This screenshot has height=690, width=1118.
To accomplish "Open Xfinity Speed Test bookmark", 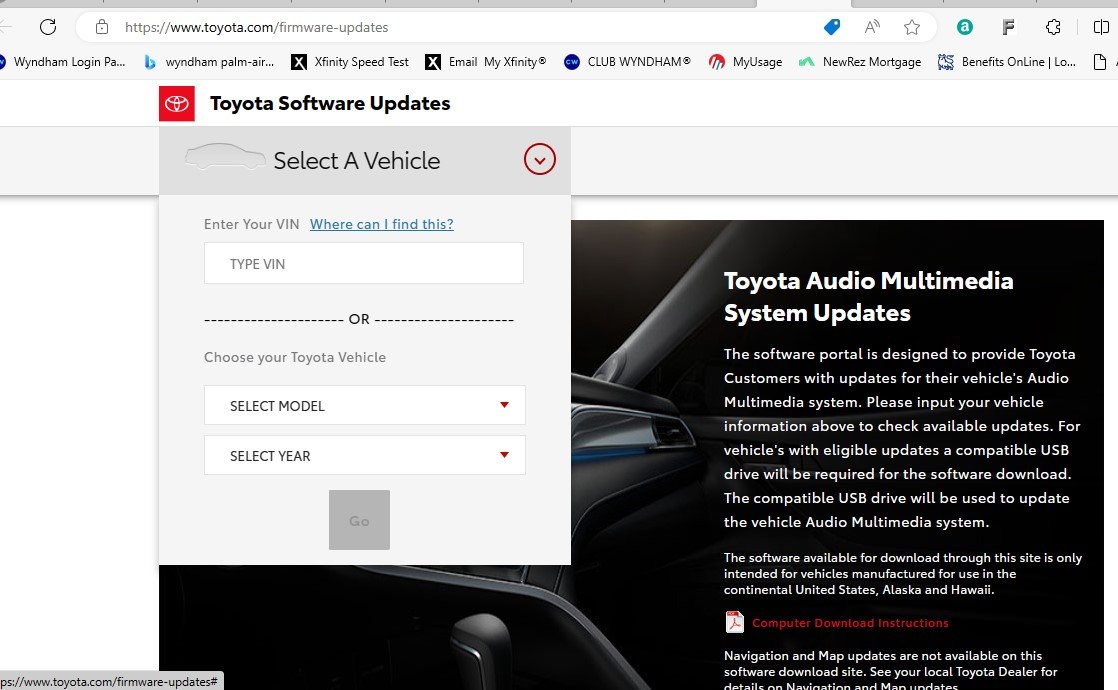I will [x=350, y=62].
